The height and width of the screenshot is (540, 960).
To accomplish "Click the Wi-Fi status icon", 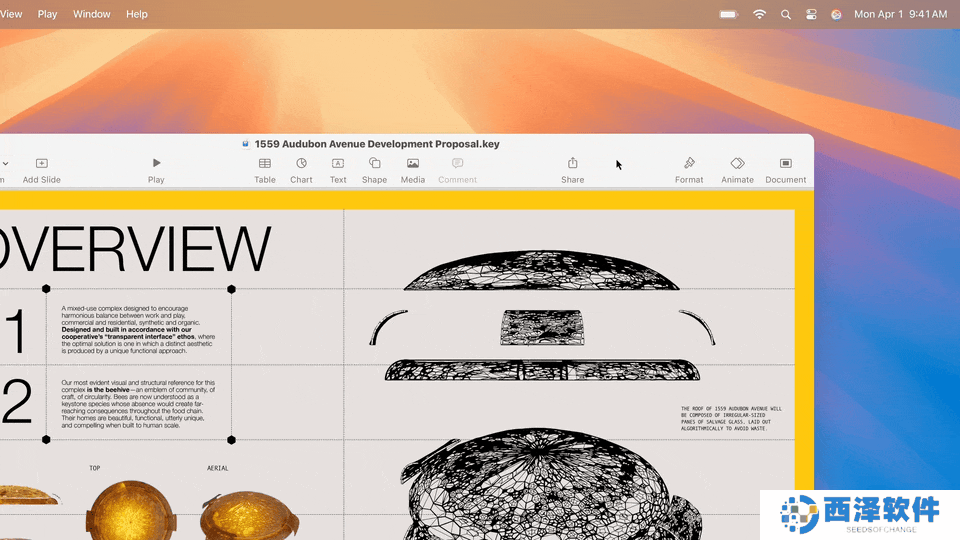I will (759, 14).
